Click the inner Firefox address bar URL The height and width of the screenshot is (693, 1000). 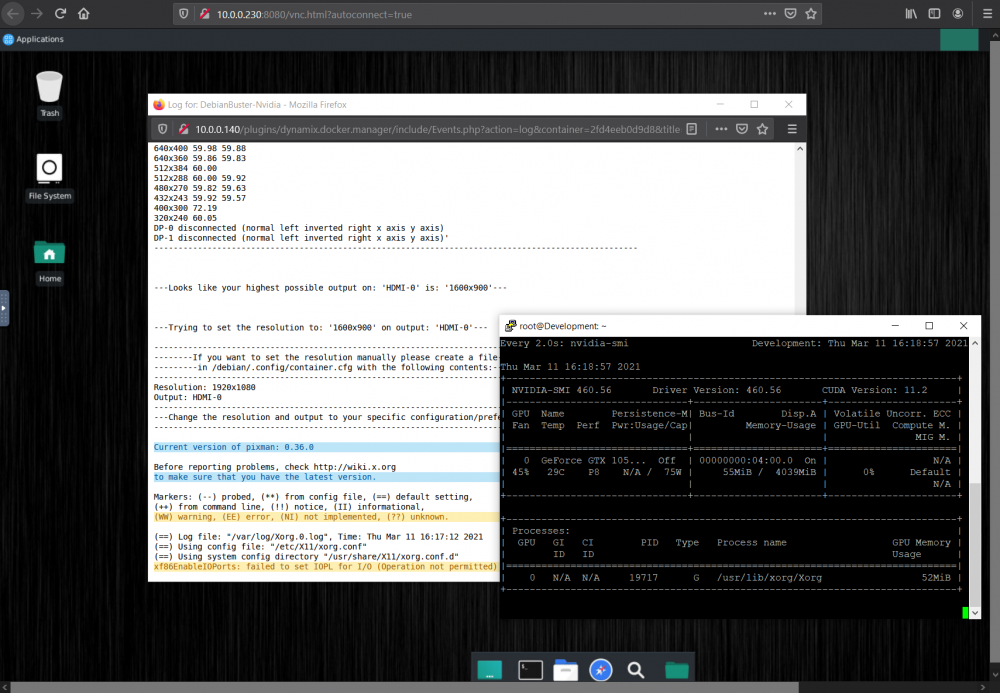coord(437,129)
